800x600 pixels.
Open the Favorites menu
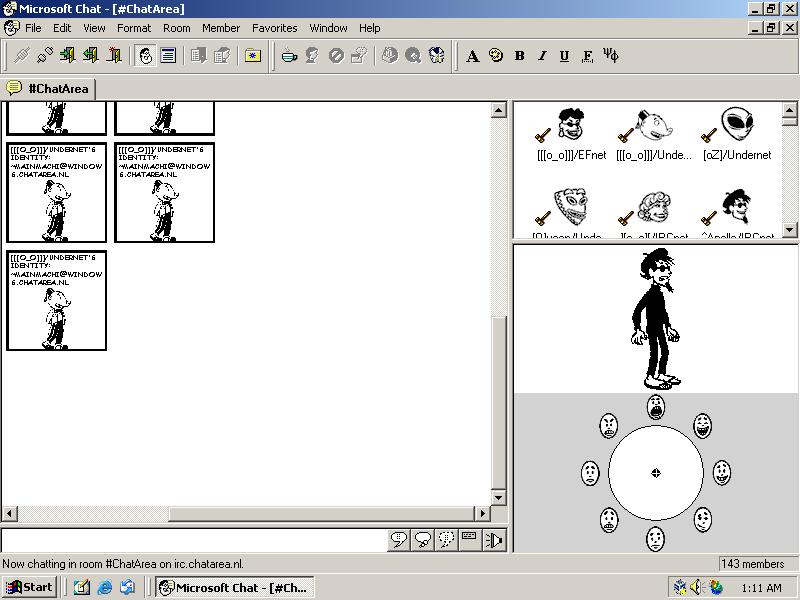click(274, 28)
